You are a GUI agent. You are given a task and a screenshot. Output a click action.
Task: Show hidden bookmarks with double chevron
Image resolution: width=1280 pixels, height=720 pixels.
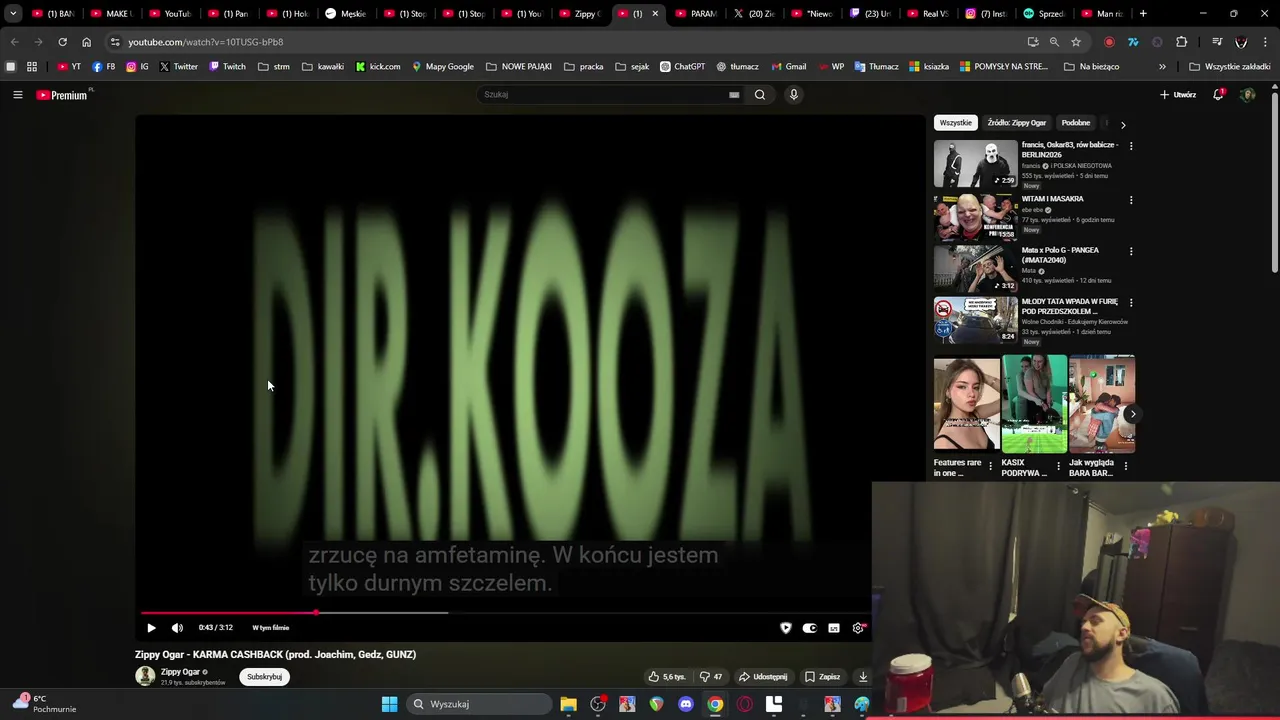[1162, 67]
